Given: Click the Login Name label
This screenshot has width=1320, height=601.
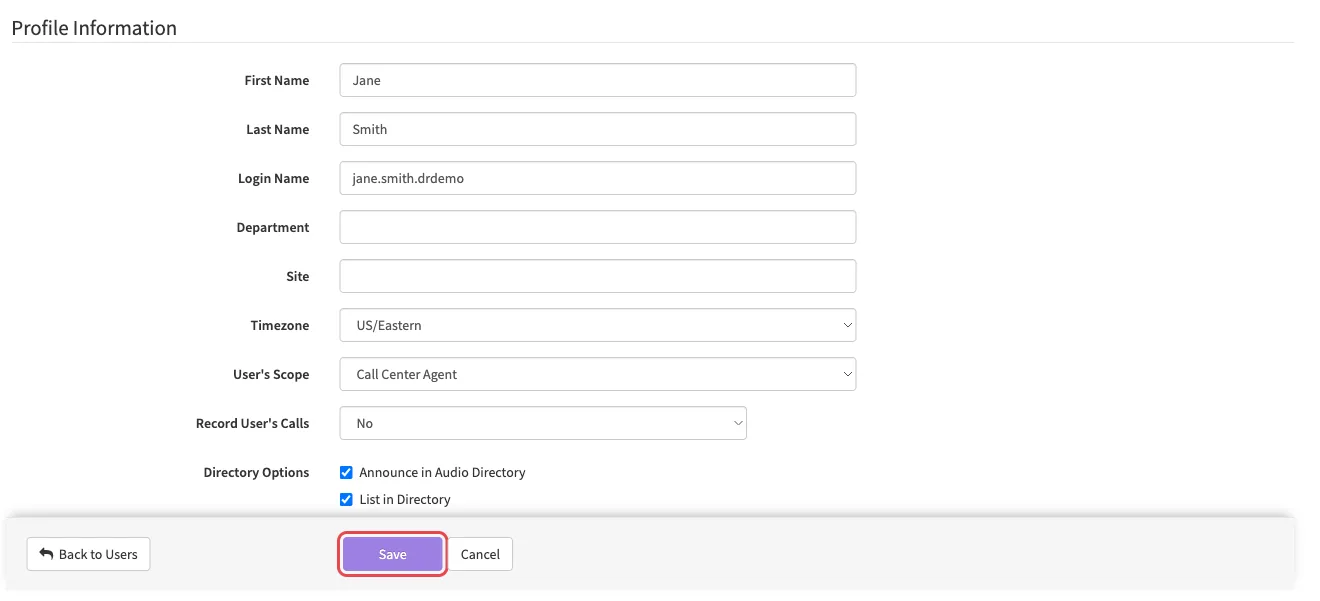Looking at the screenshot, I should tap(273, 178).
